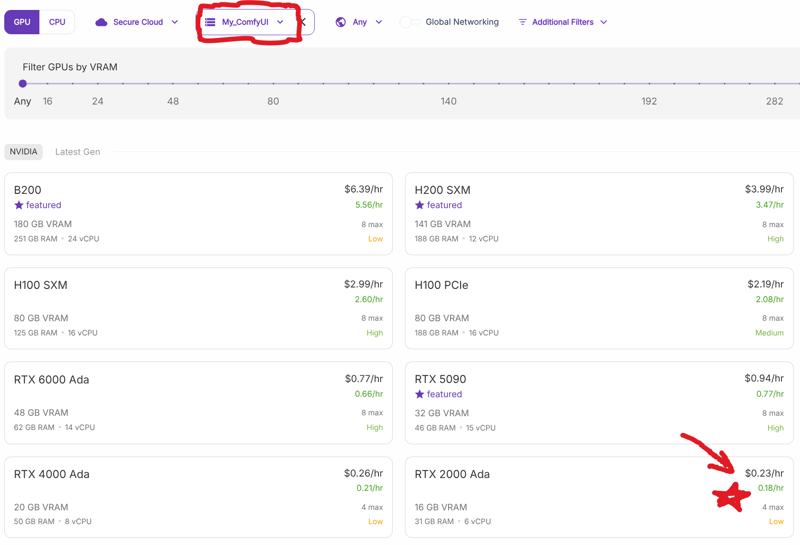Screen dimensions: 800x545
Task: Click the featured star on H200 SXM card
Action: tap(419, 205)
